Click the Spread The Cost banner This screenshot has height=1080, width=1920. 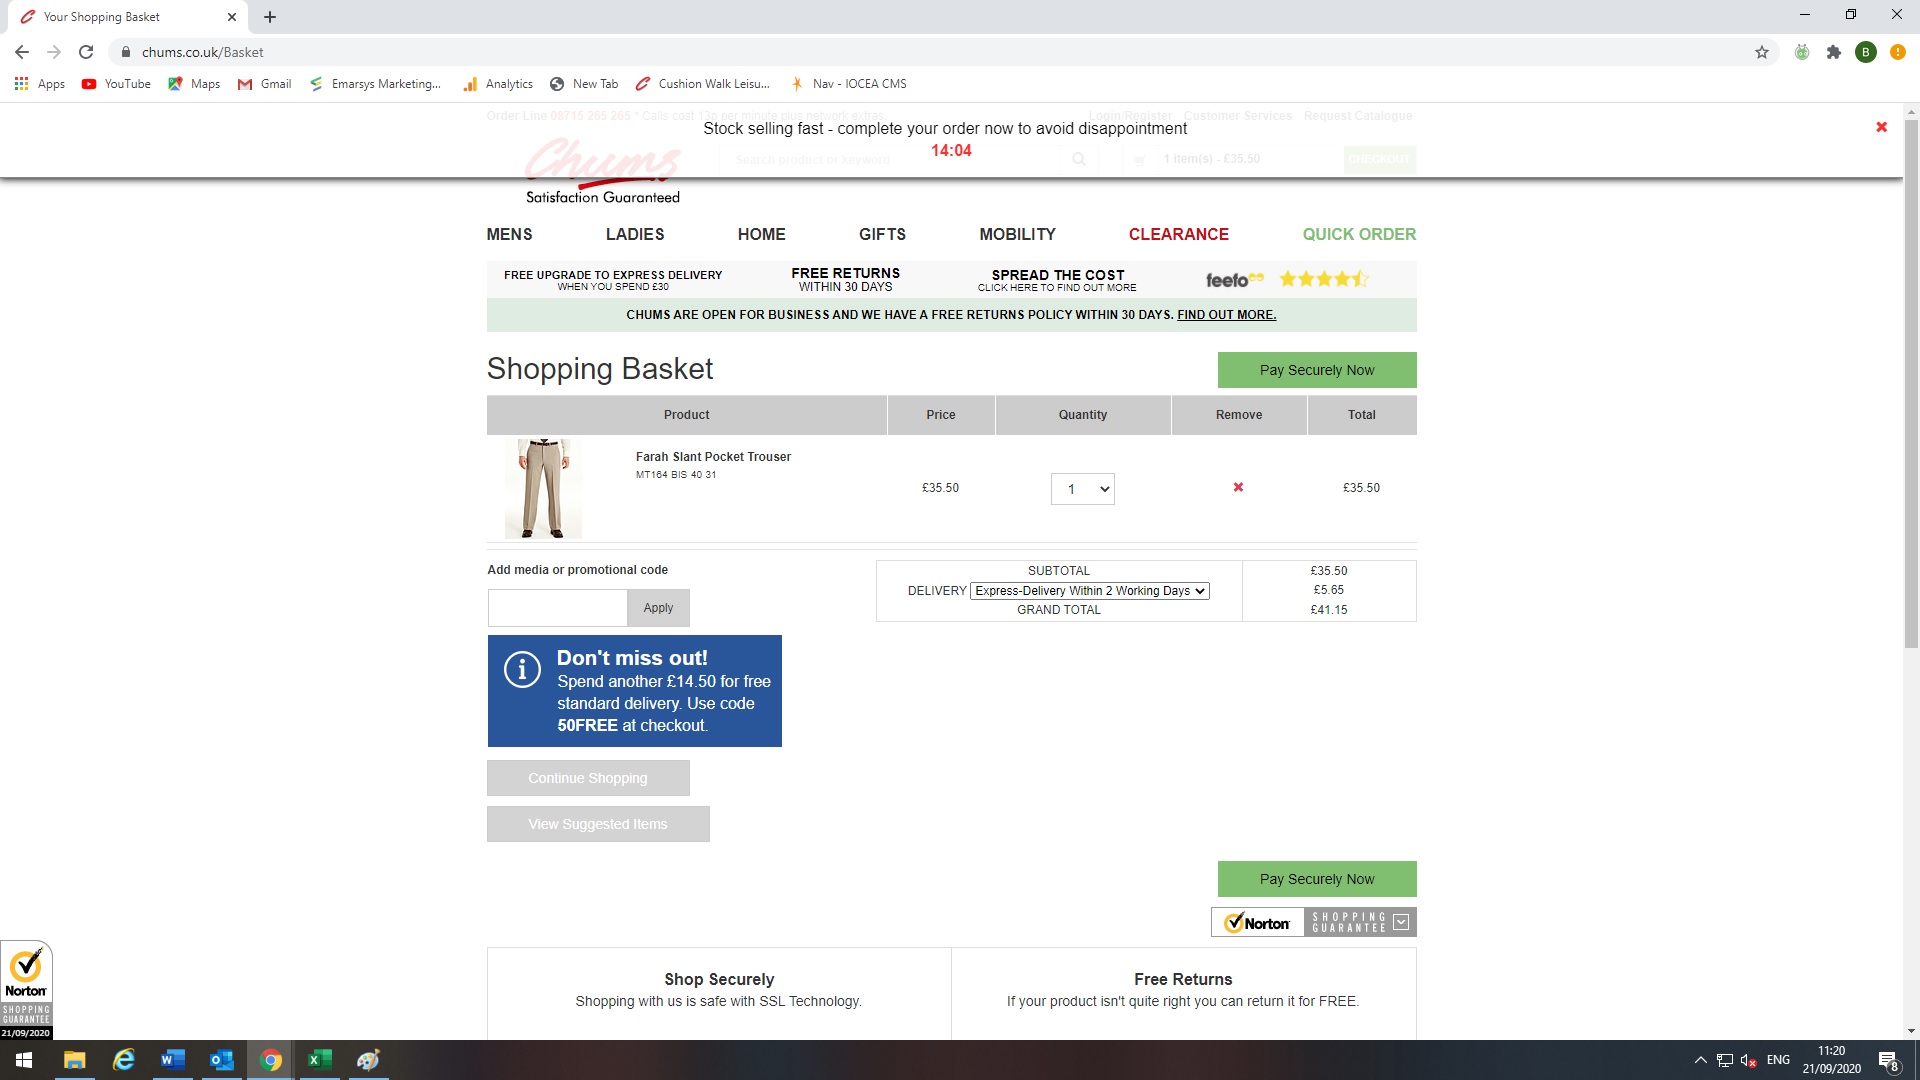1057,280
